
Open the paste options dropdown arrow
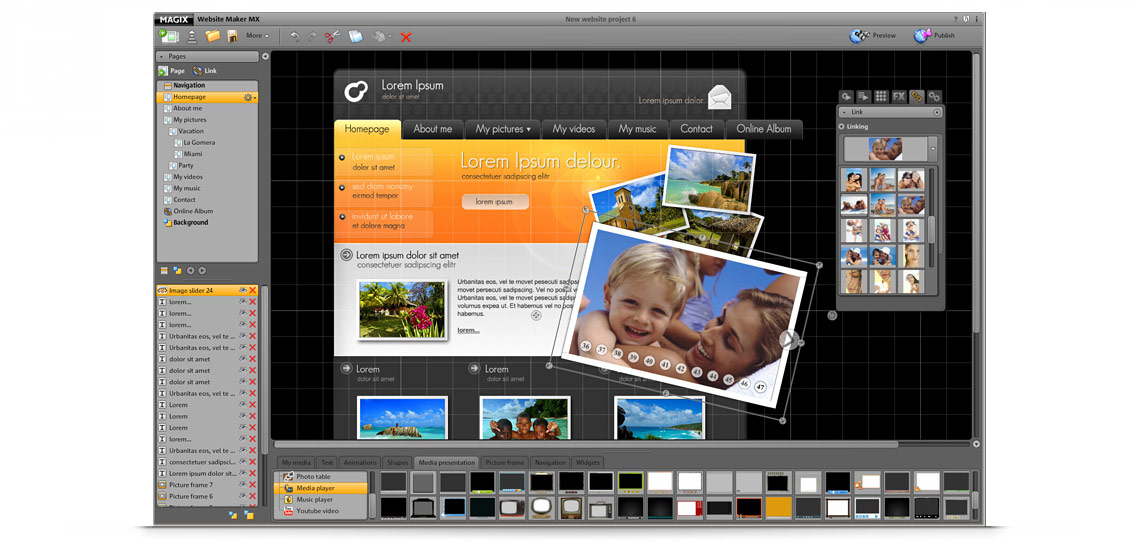click(389, 36)
